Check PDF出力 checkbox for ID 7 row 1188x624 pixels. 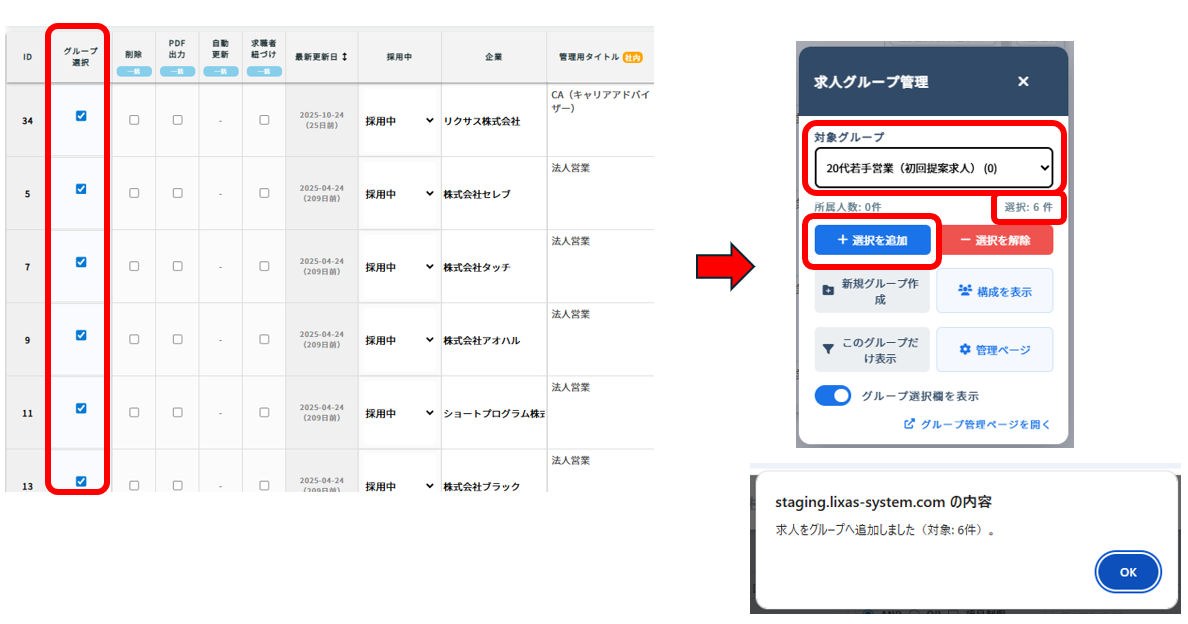click(x=177, y=266)
